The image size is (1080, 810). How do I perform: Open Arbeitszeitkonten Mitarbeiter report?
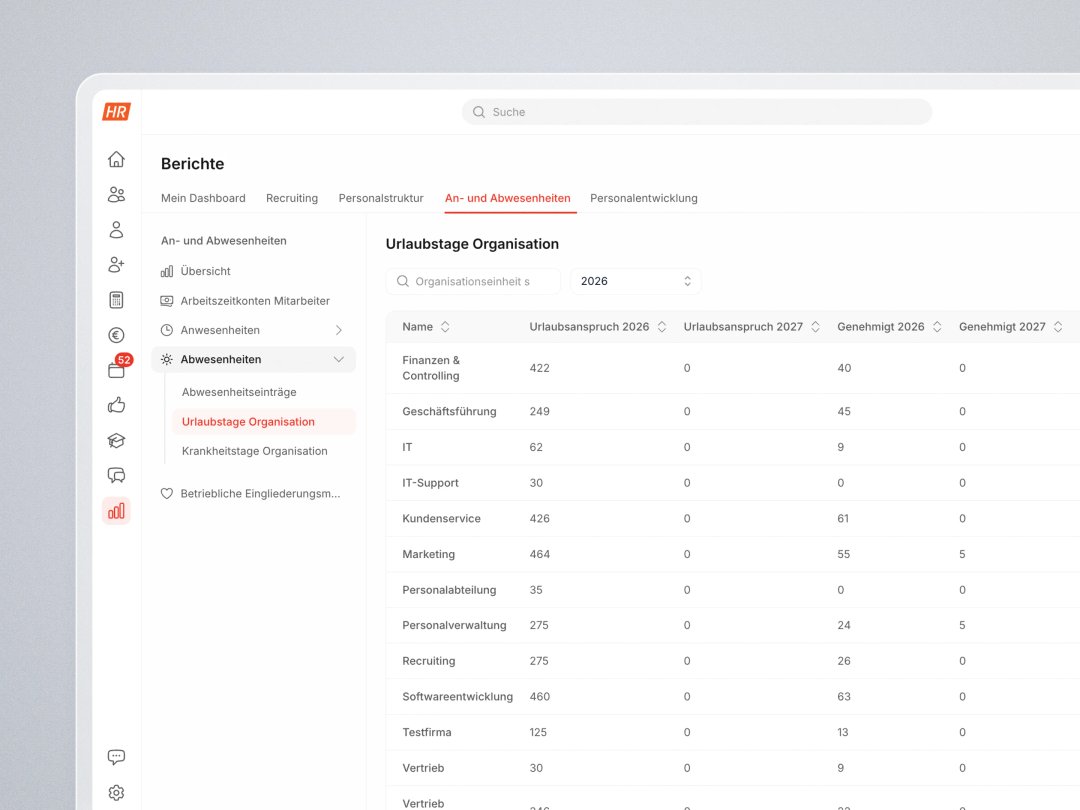click(x=255, y=301)
